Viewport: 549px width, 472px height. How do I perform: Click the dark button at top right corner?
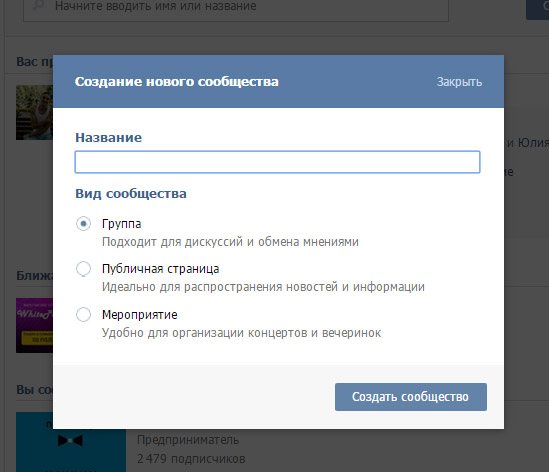[537, 9]
